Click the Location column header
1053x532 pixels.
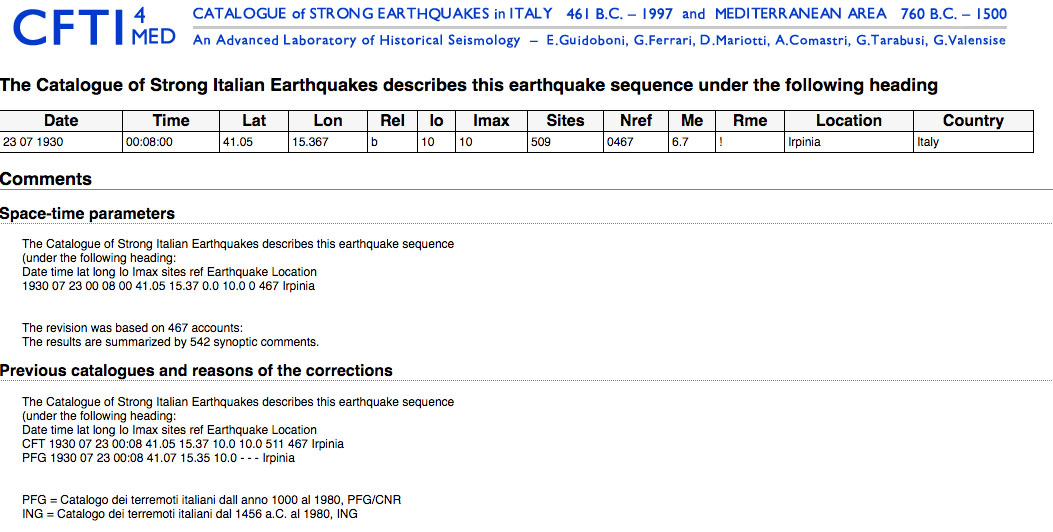(848, 120)
